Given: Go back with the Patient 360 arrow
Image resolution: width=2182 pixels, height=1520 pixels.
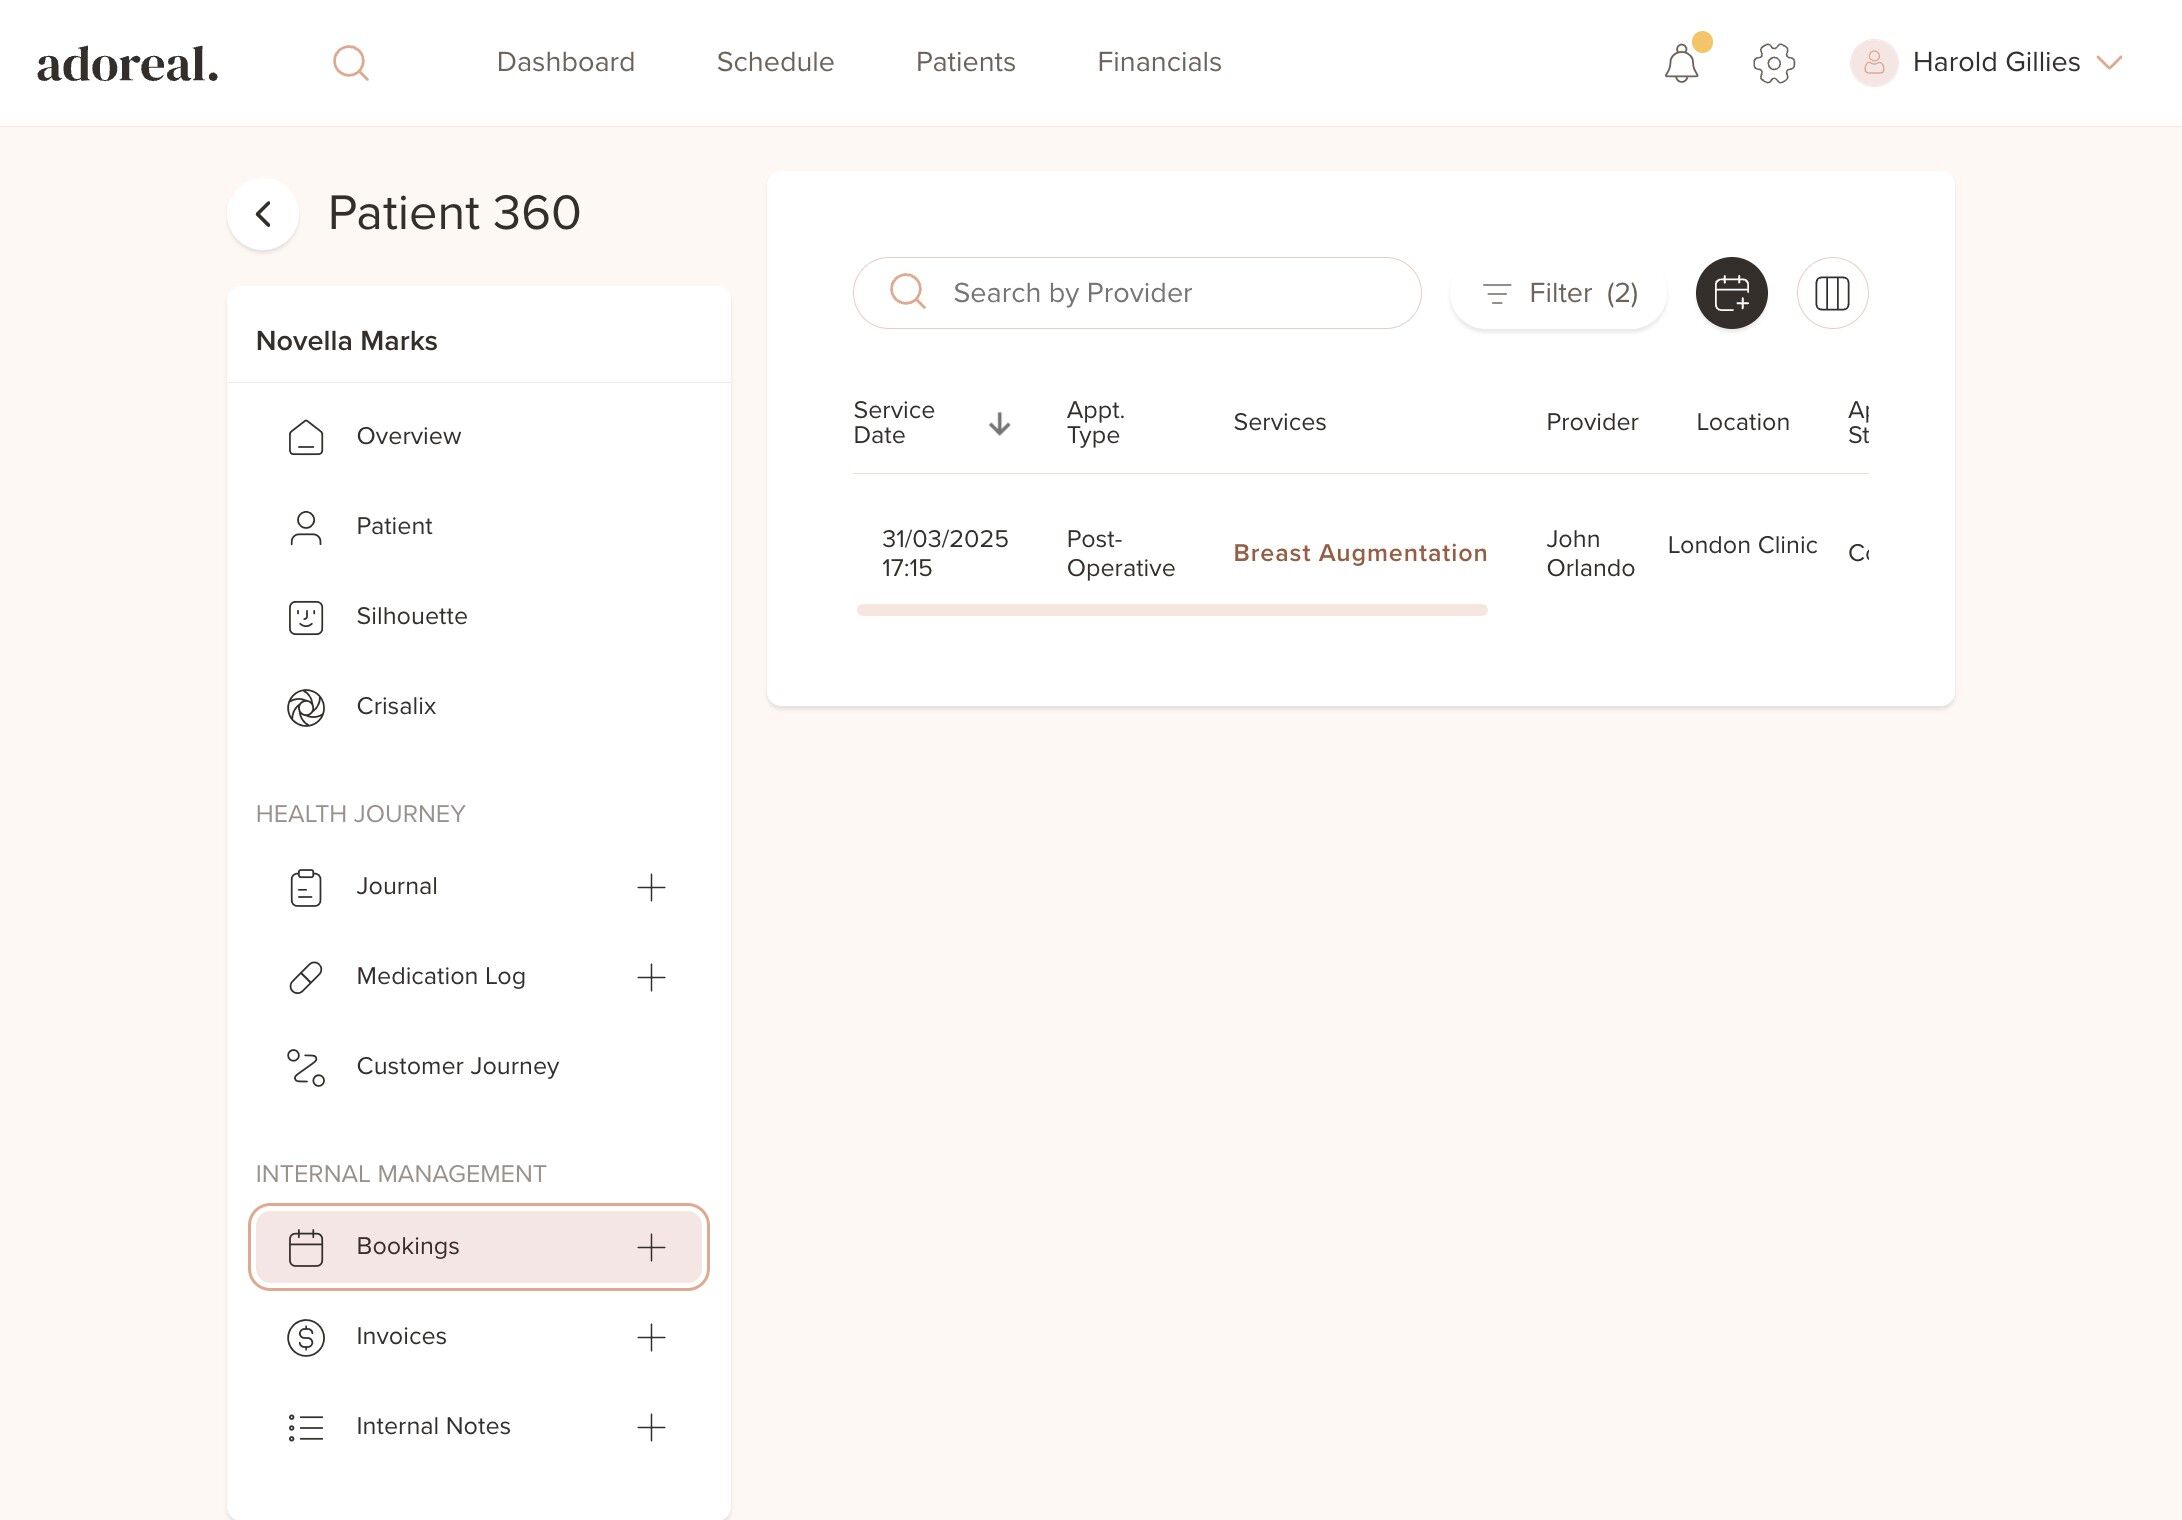Looking at the screenshot, I should pyautogui.click(x=263, y=214).
